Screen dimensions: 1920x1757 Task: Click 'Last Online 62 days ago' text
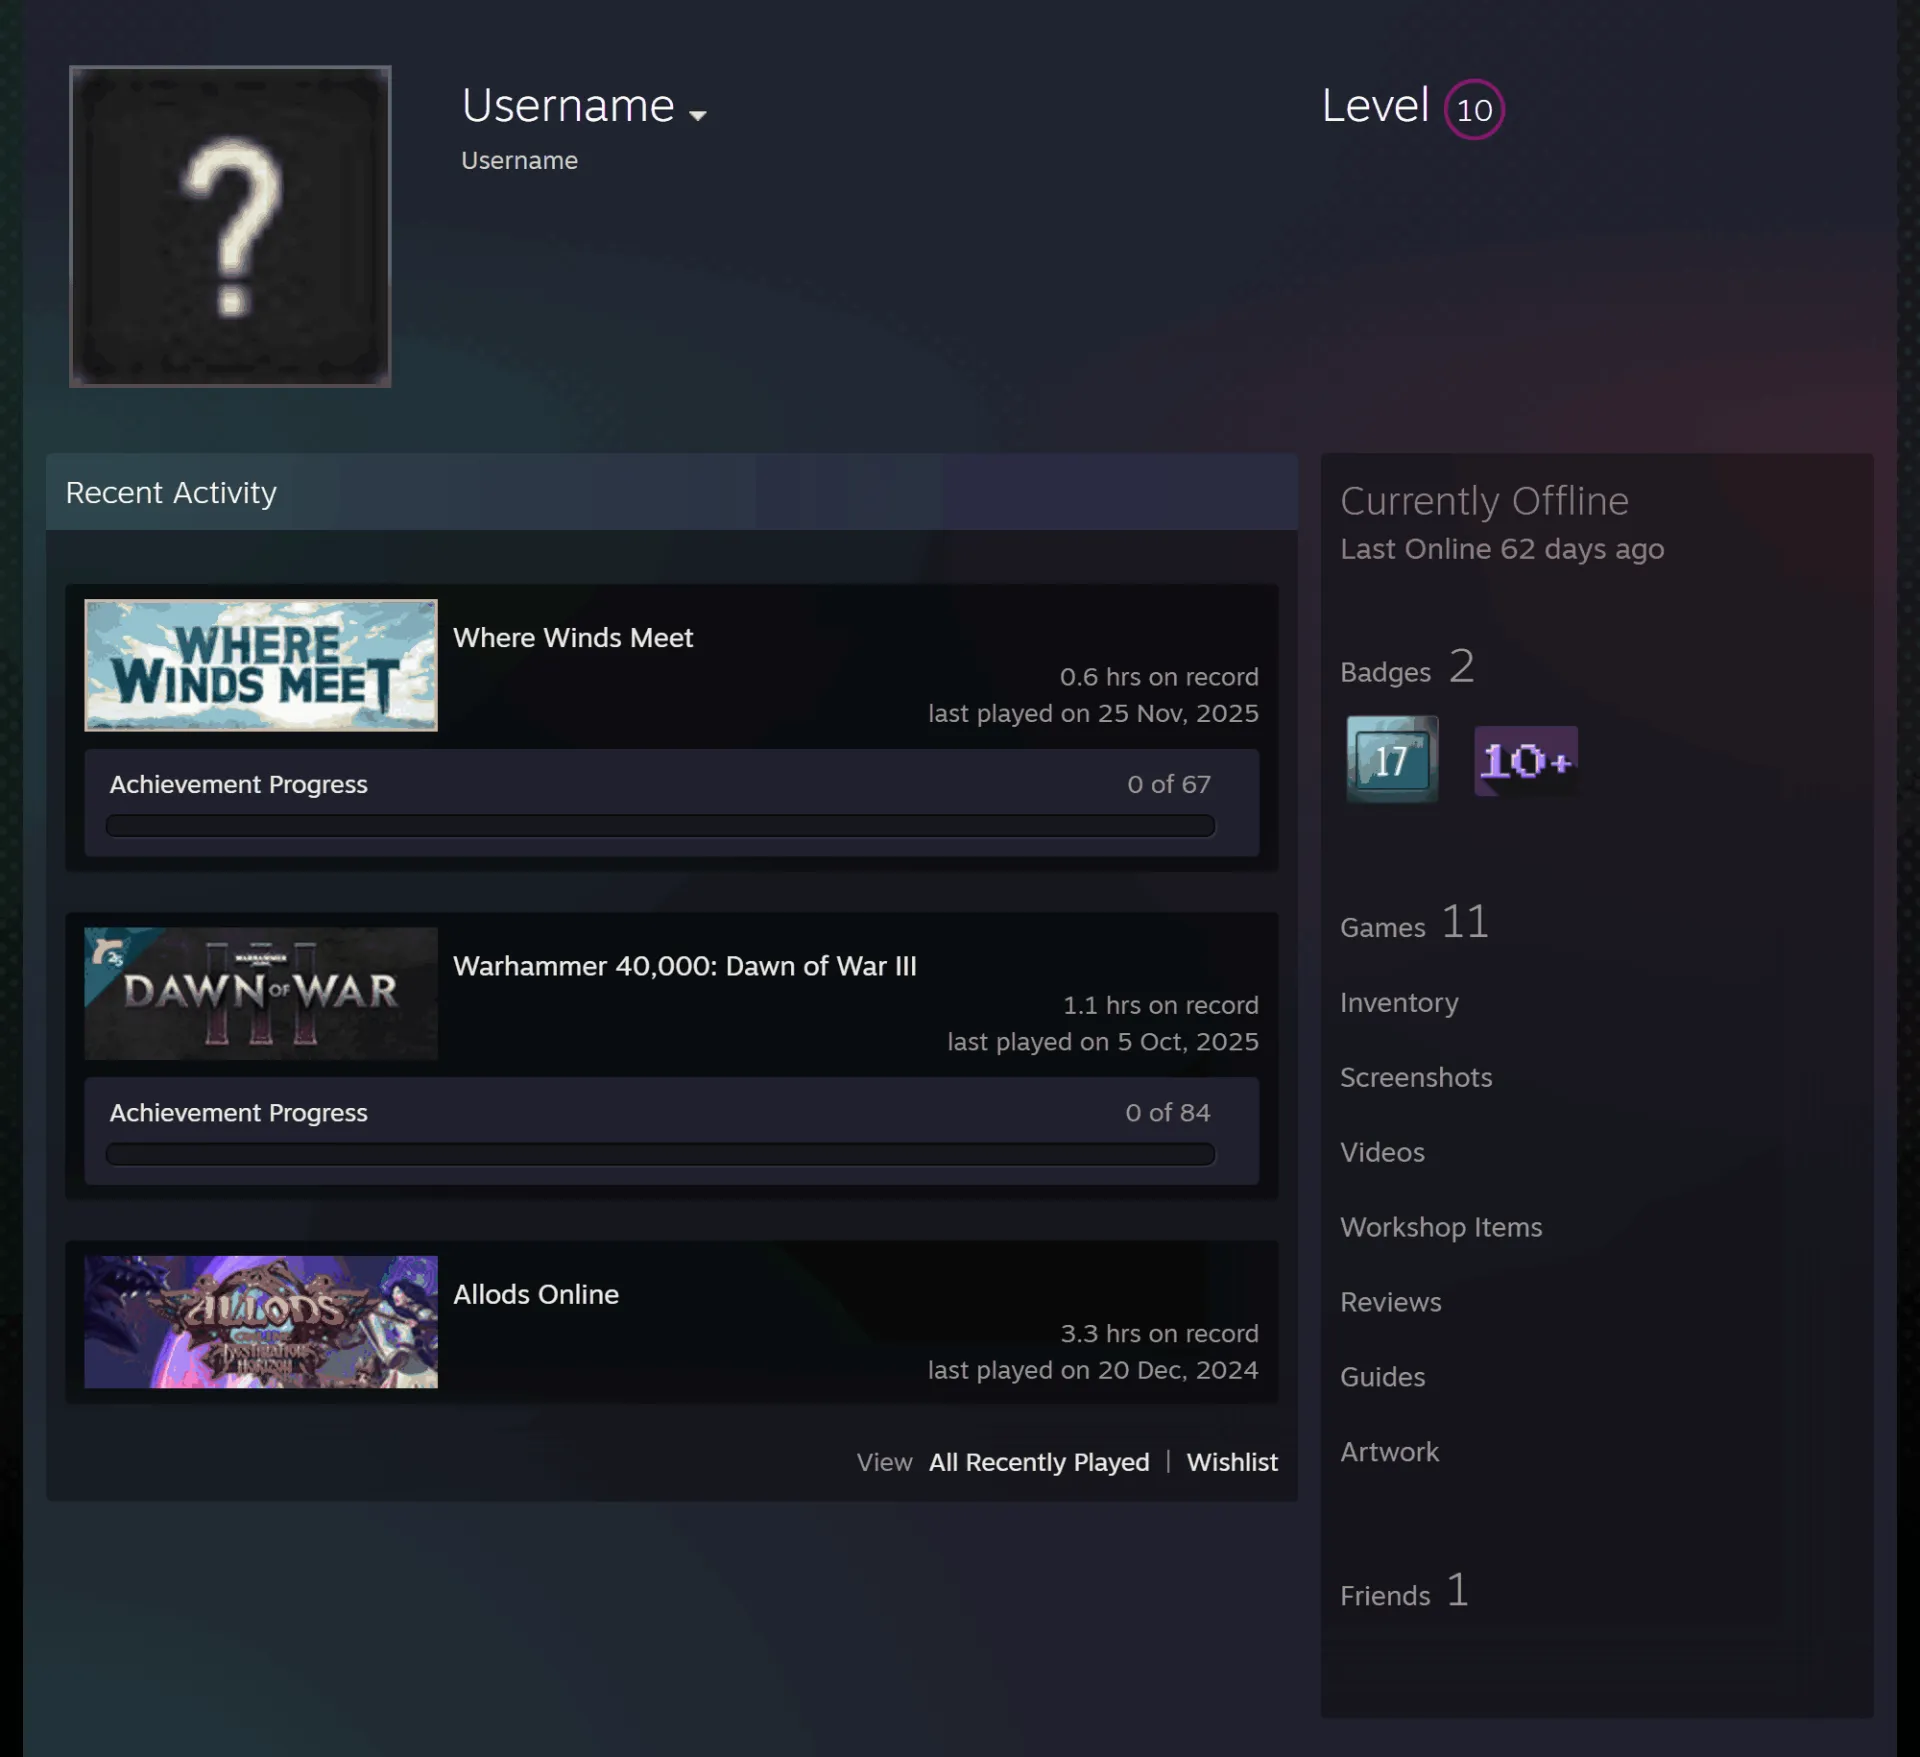pyautogui.click(x=1502, y=549)
